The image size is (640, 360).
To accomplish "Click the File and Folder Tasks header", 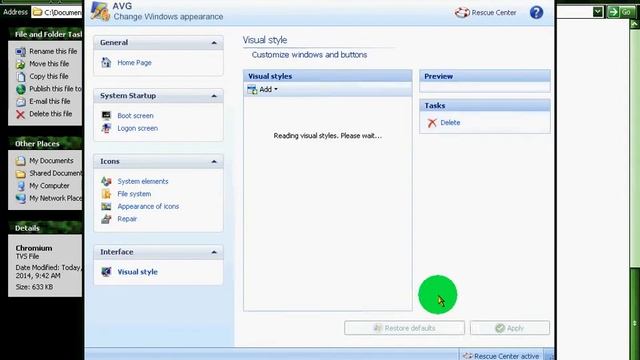I will point(45,34).
